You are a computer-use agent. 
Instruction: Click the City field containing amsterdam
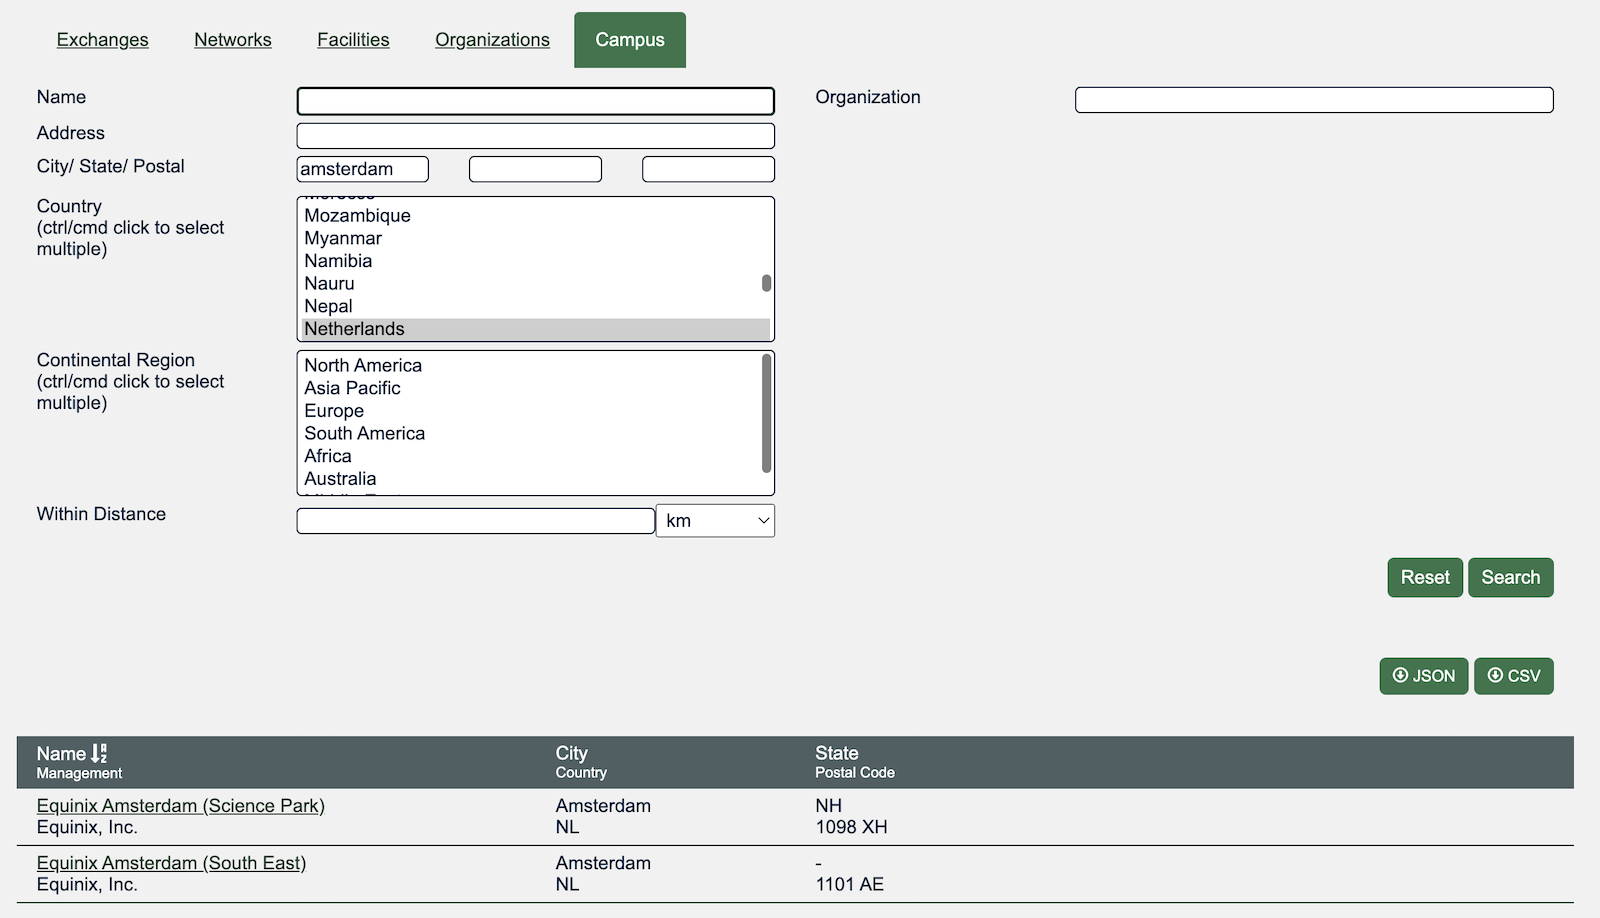[363, 169]
